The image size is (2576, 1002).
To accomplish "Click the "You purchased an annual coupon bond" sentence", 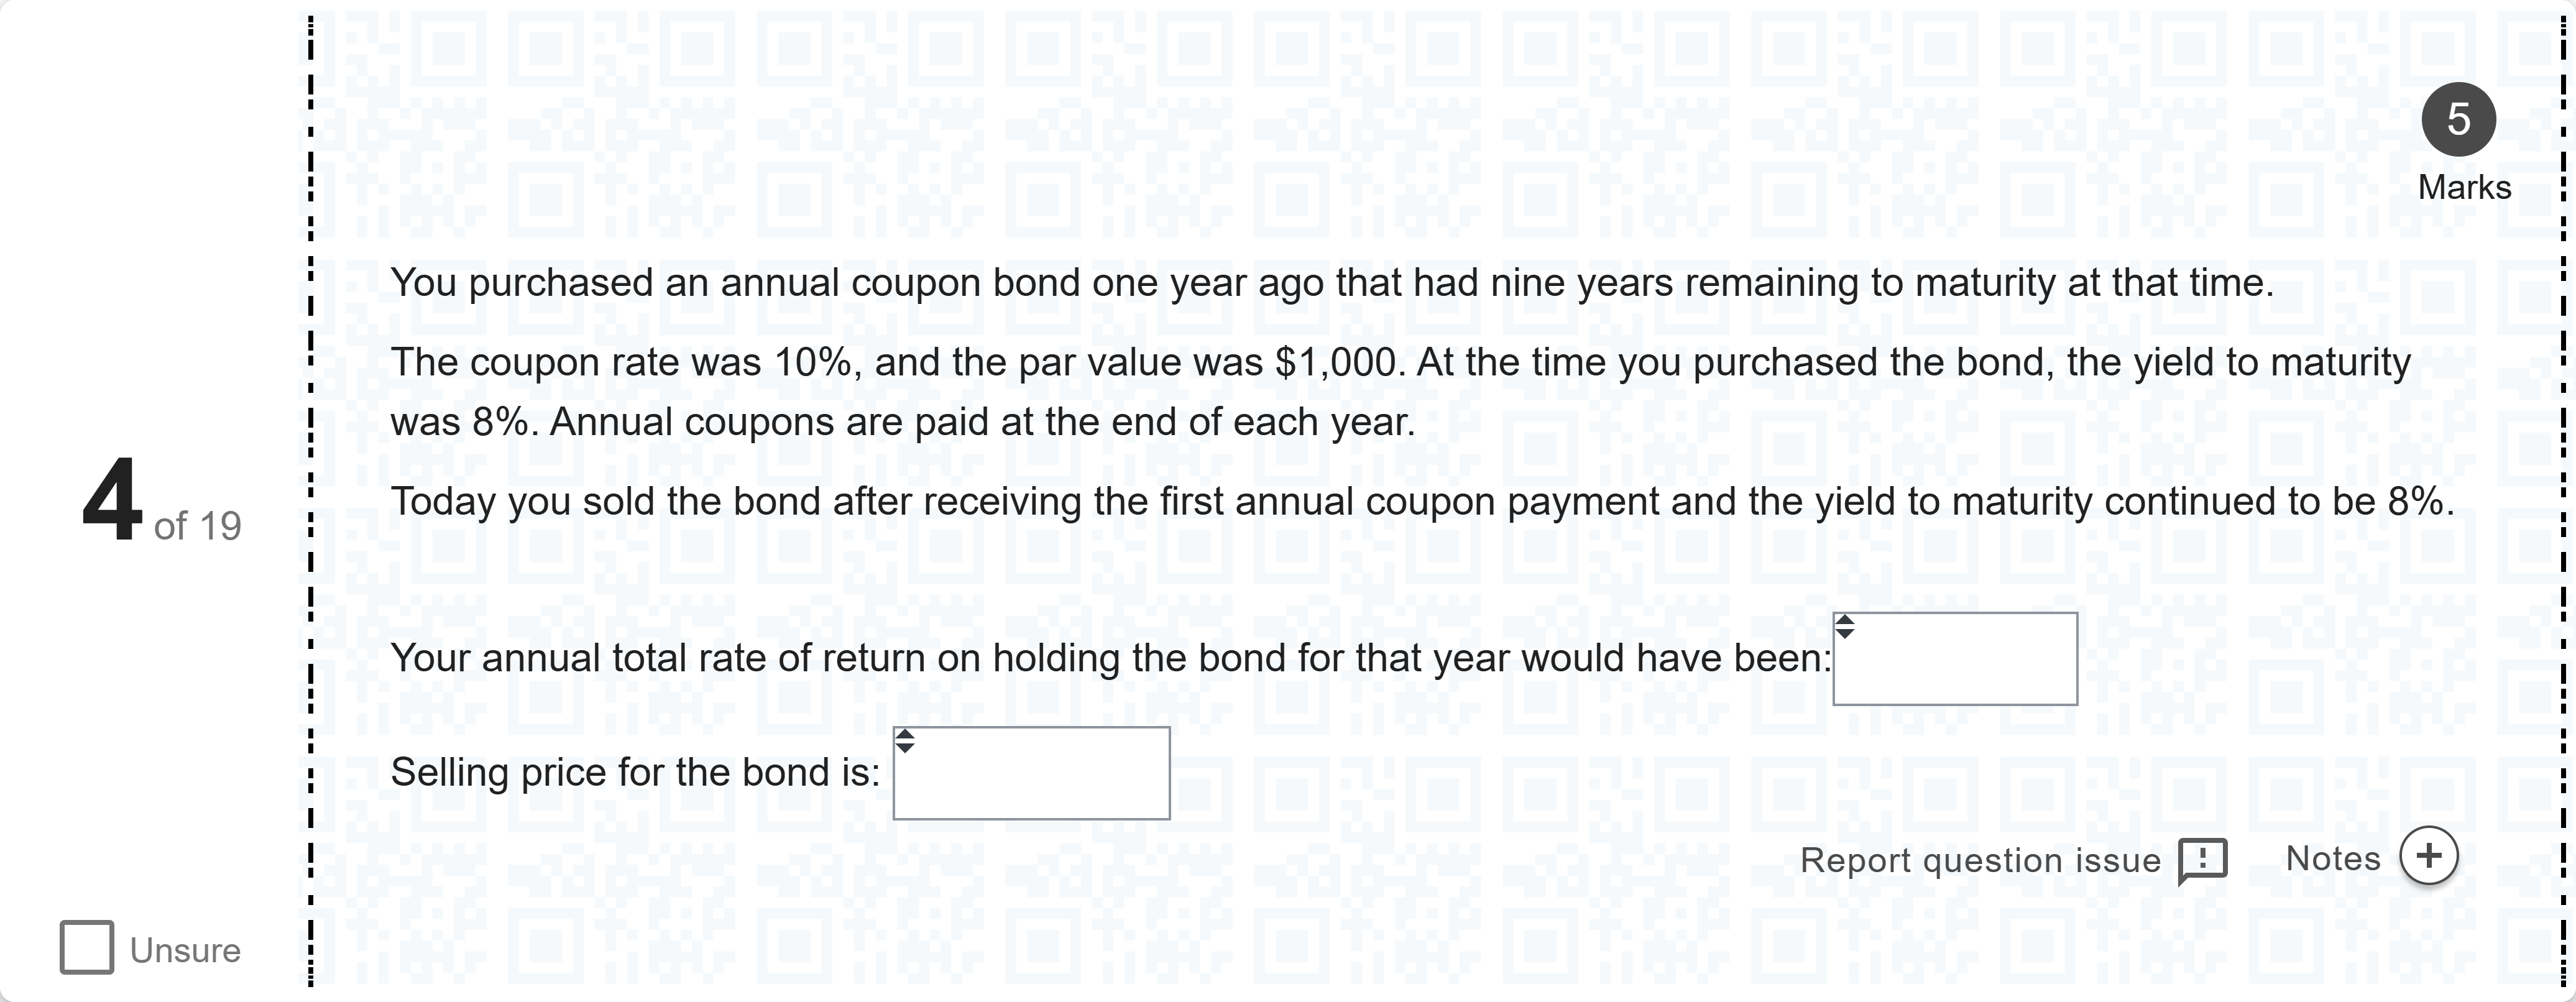I will pos(1330,283).
